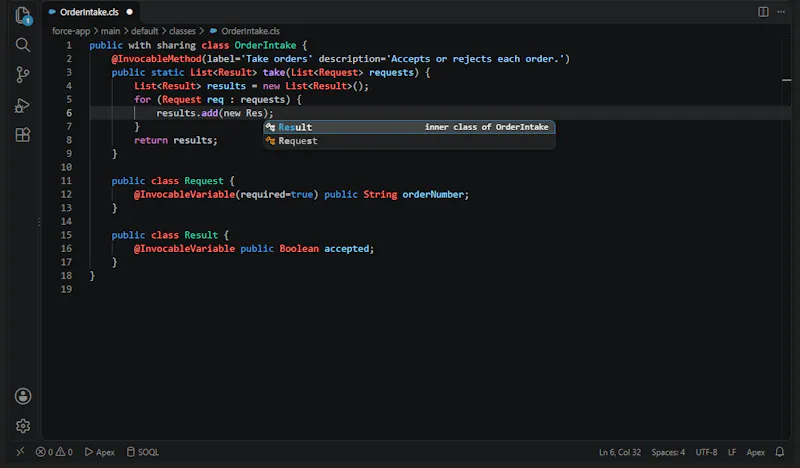Click the 'force-app' breadcrumb segment
This screenshot has height=468, width=800.
point(71,31)
